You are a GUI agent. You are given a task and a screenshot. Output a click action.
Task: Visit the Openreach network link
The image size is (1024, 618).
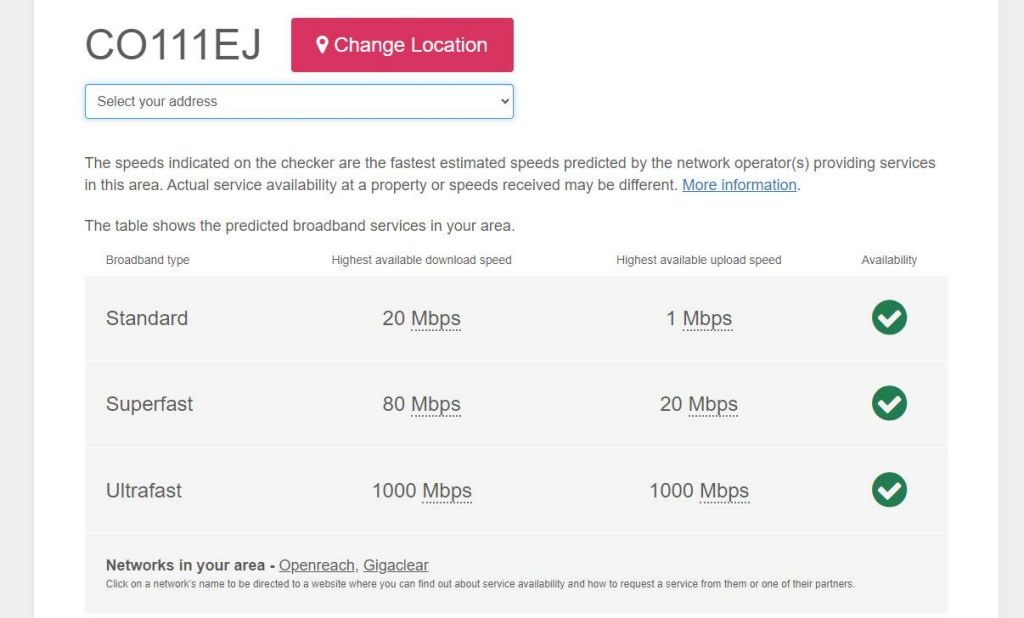(317, 565)
